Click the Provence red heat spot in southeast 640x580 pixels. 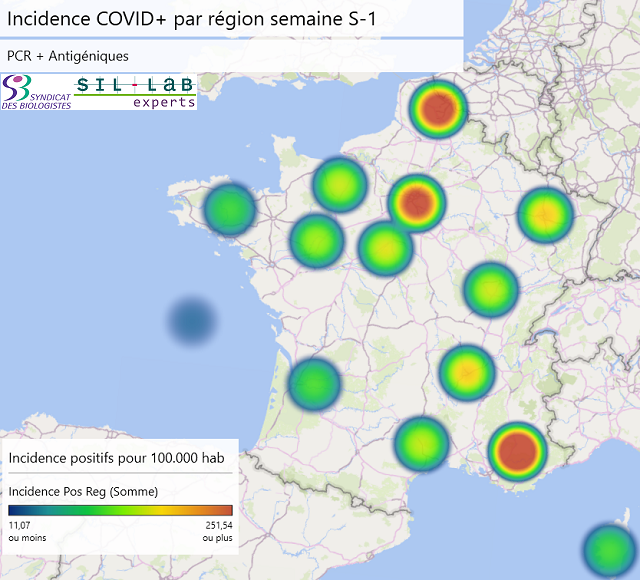517,451
